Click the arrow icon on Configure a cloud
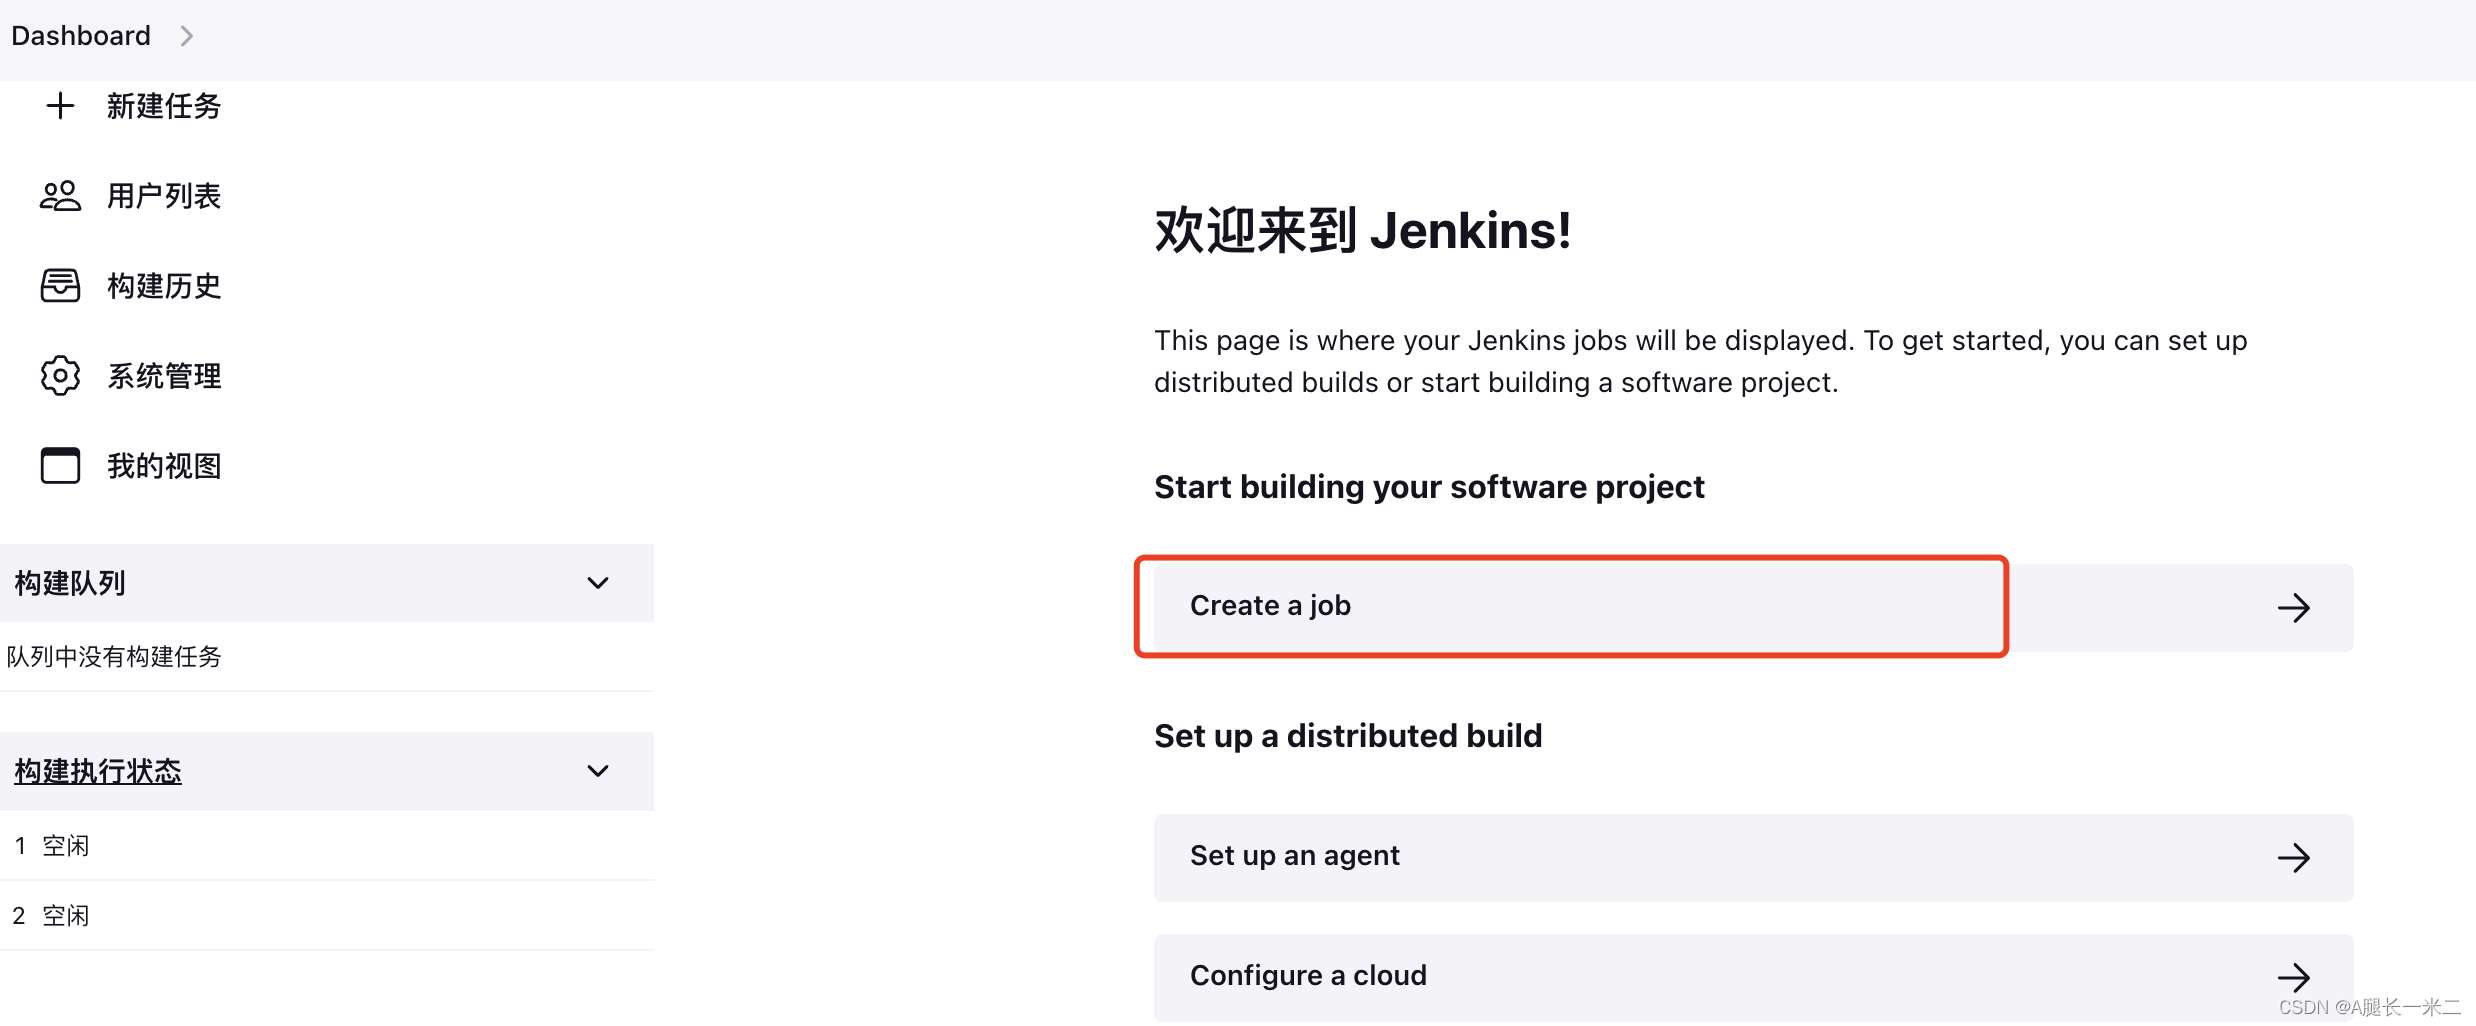2476x1026 pixels. coord(2293,977)
